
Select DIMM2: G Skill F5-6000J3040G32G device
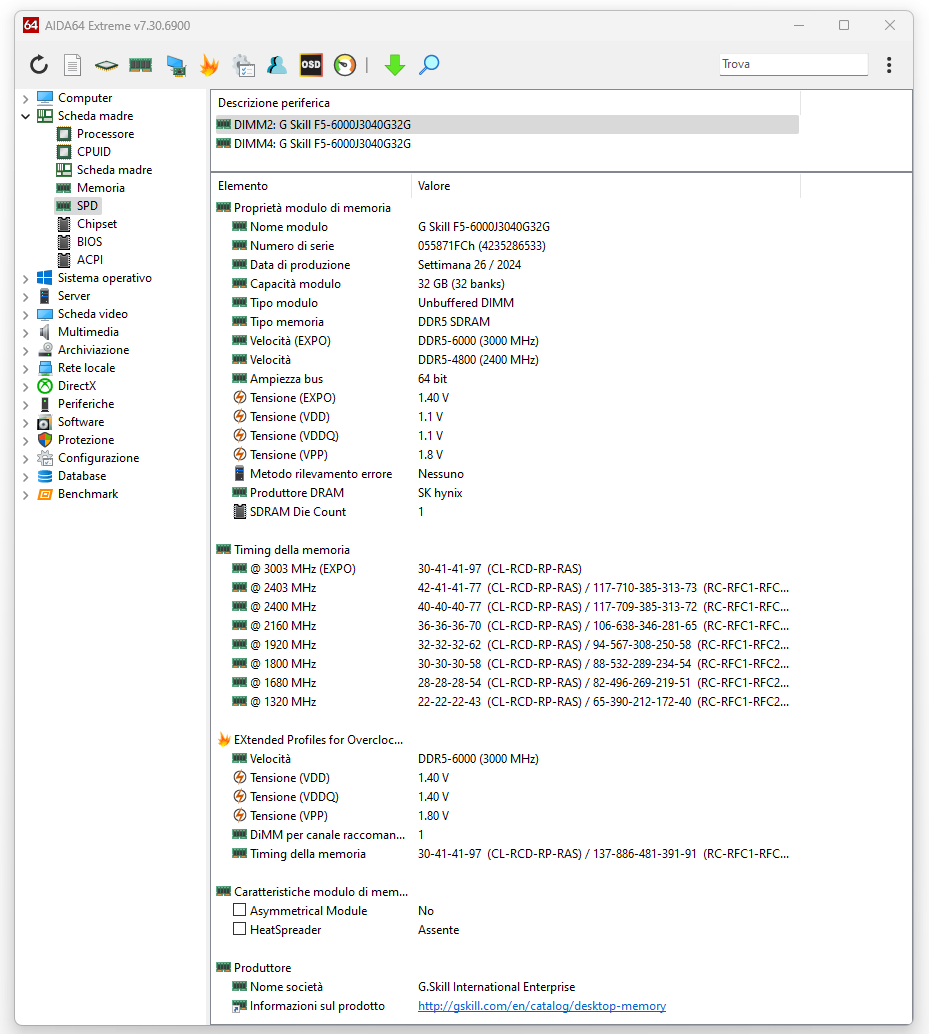(506, 125)
